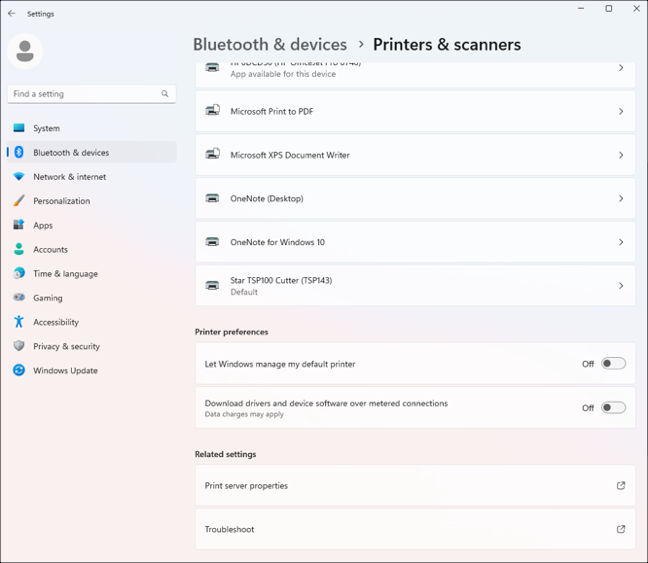The height and width of the screenshot is (563, 648).
Task: Click the Accounts person icon
Action: coord(19,249)
